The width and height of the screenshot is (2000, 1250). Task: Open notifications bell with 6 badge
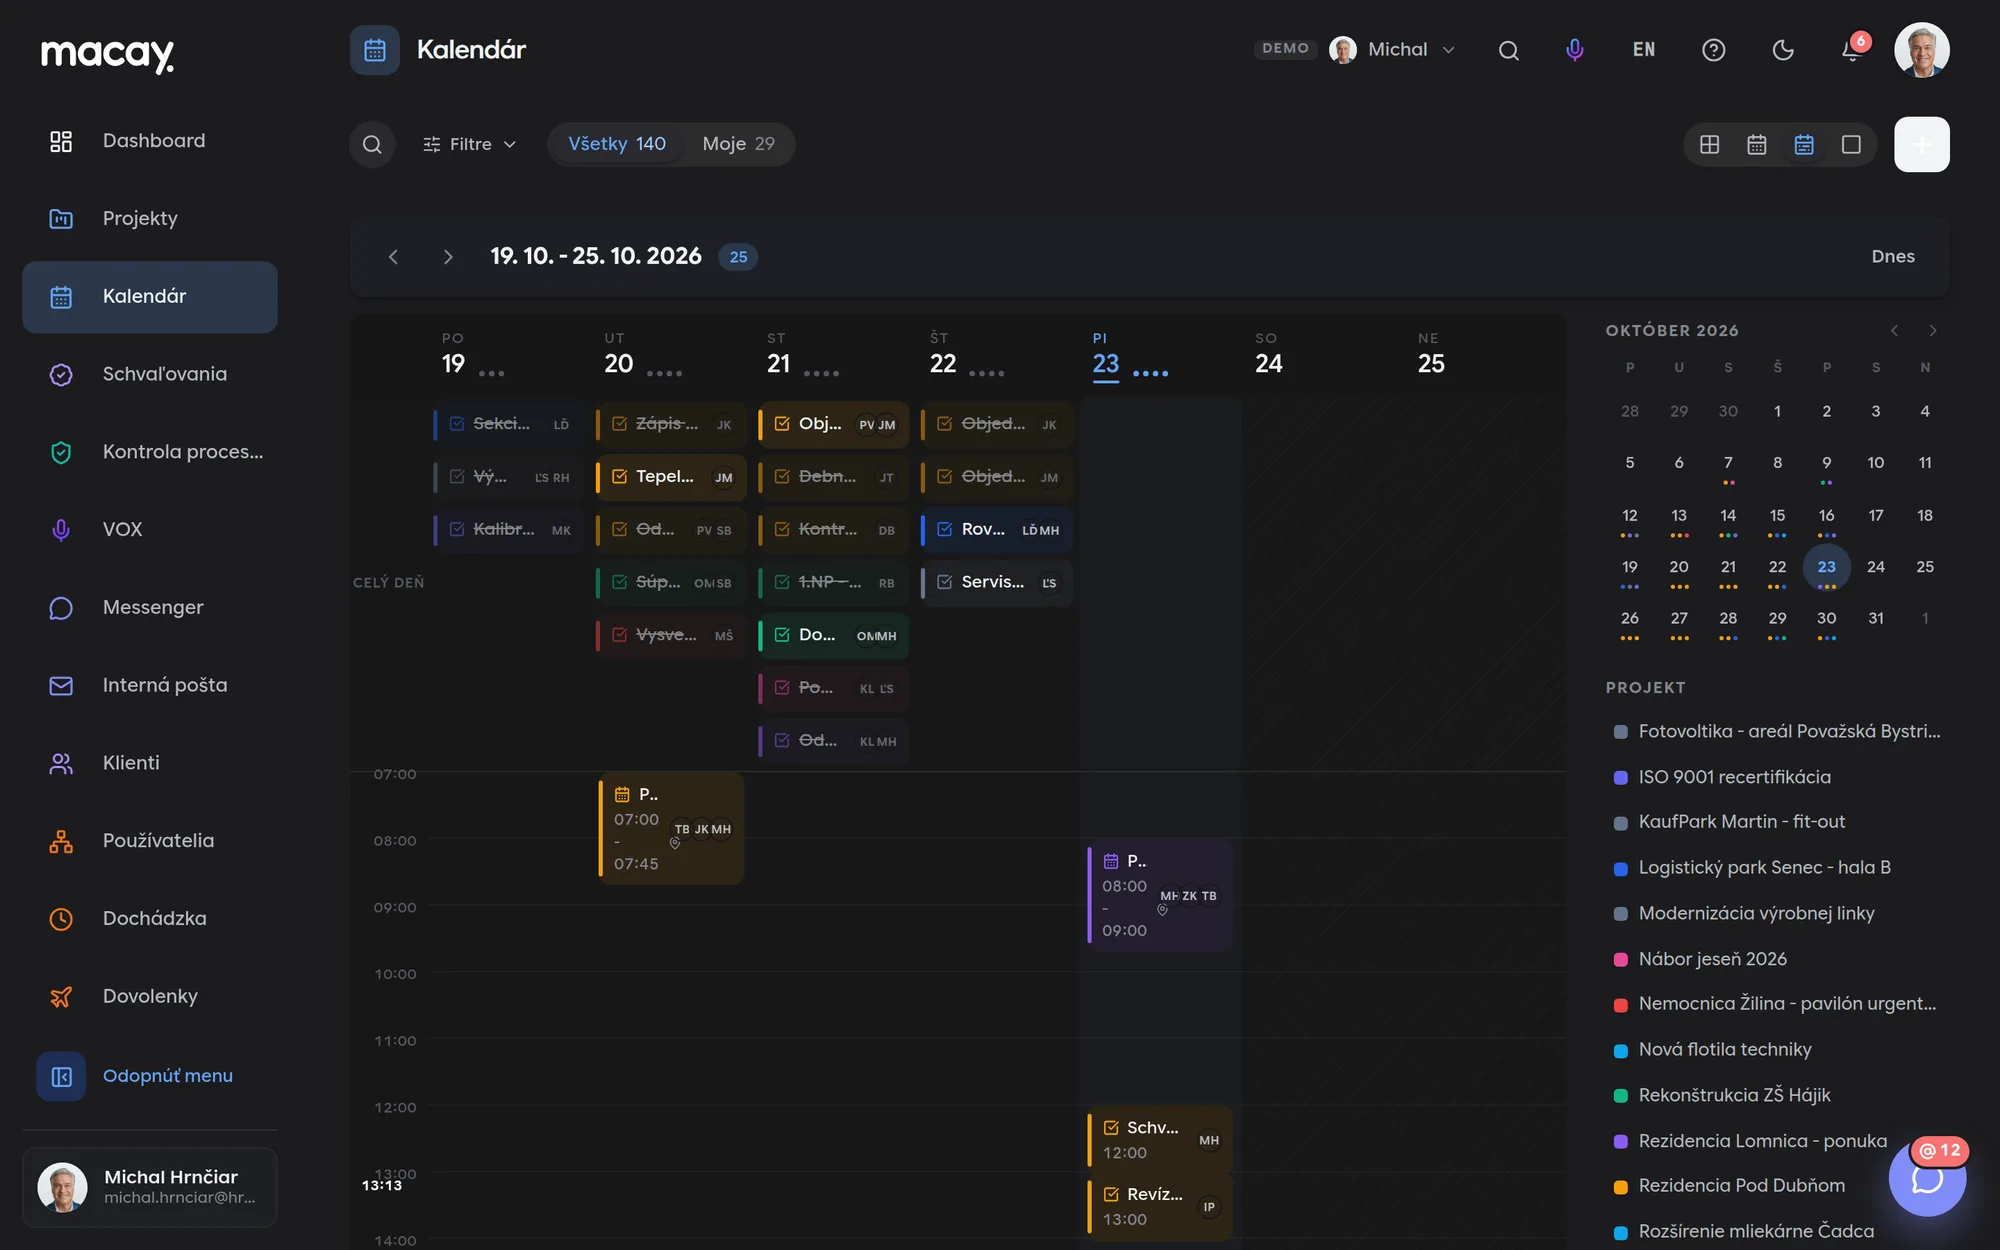click(1852, 50)
